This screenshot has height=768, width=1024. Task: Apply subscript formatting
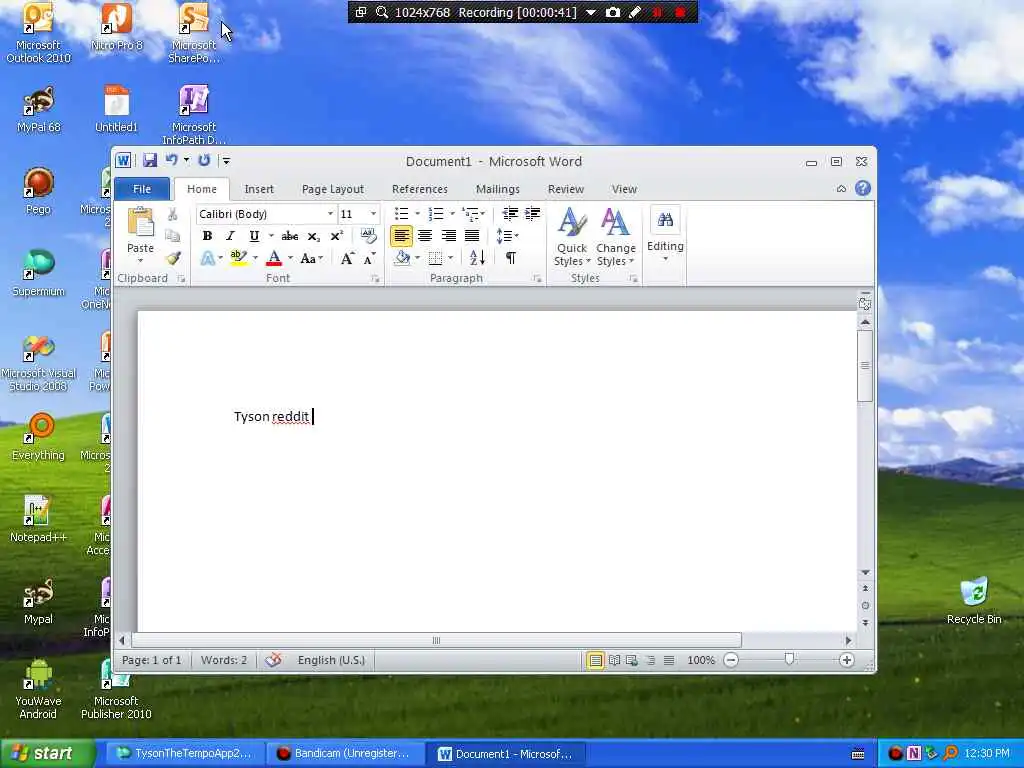(x=313, y=236)
